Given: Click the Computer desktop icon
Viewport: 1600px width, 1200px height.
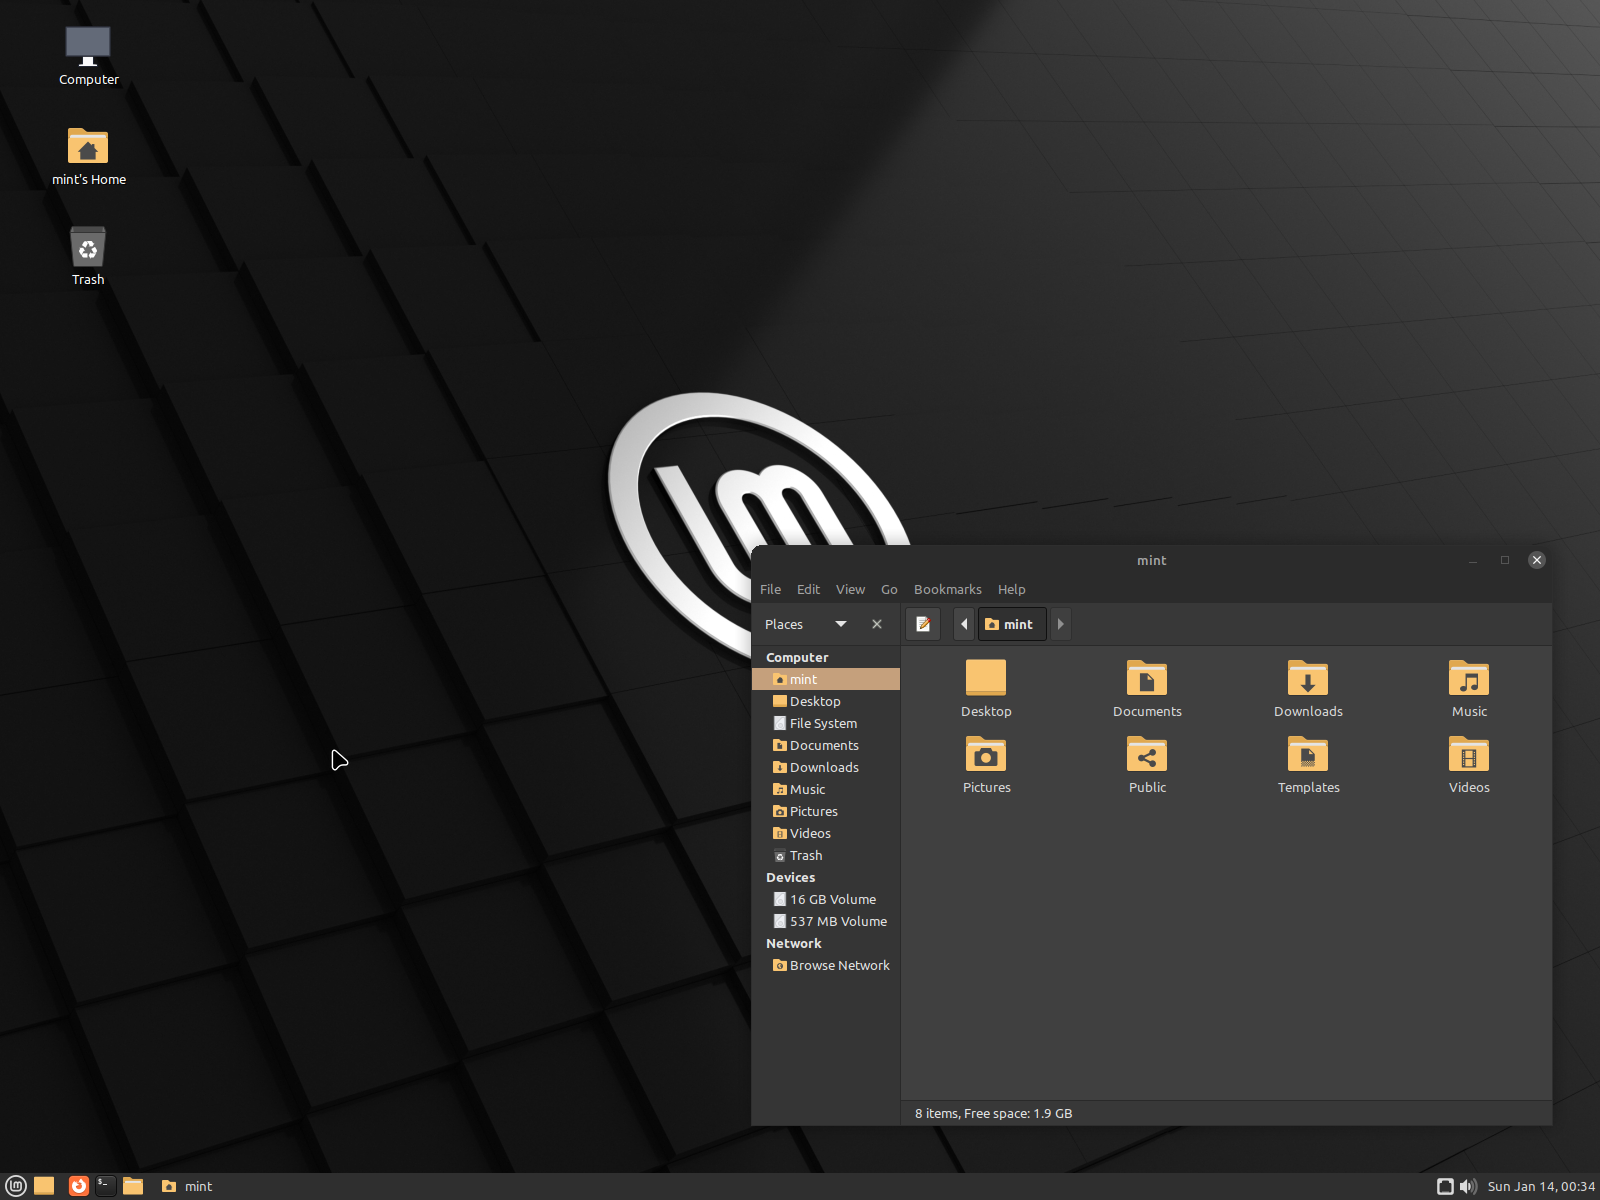Looking at the screenshot, I should [88, 56].
